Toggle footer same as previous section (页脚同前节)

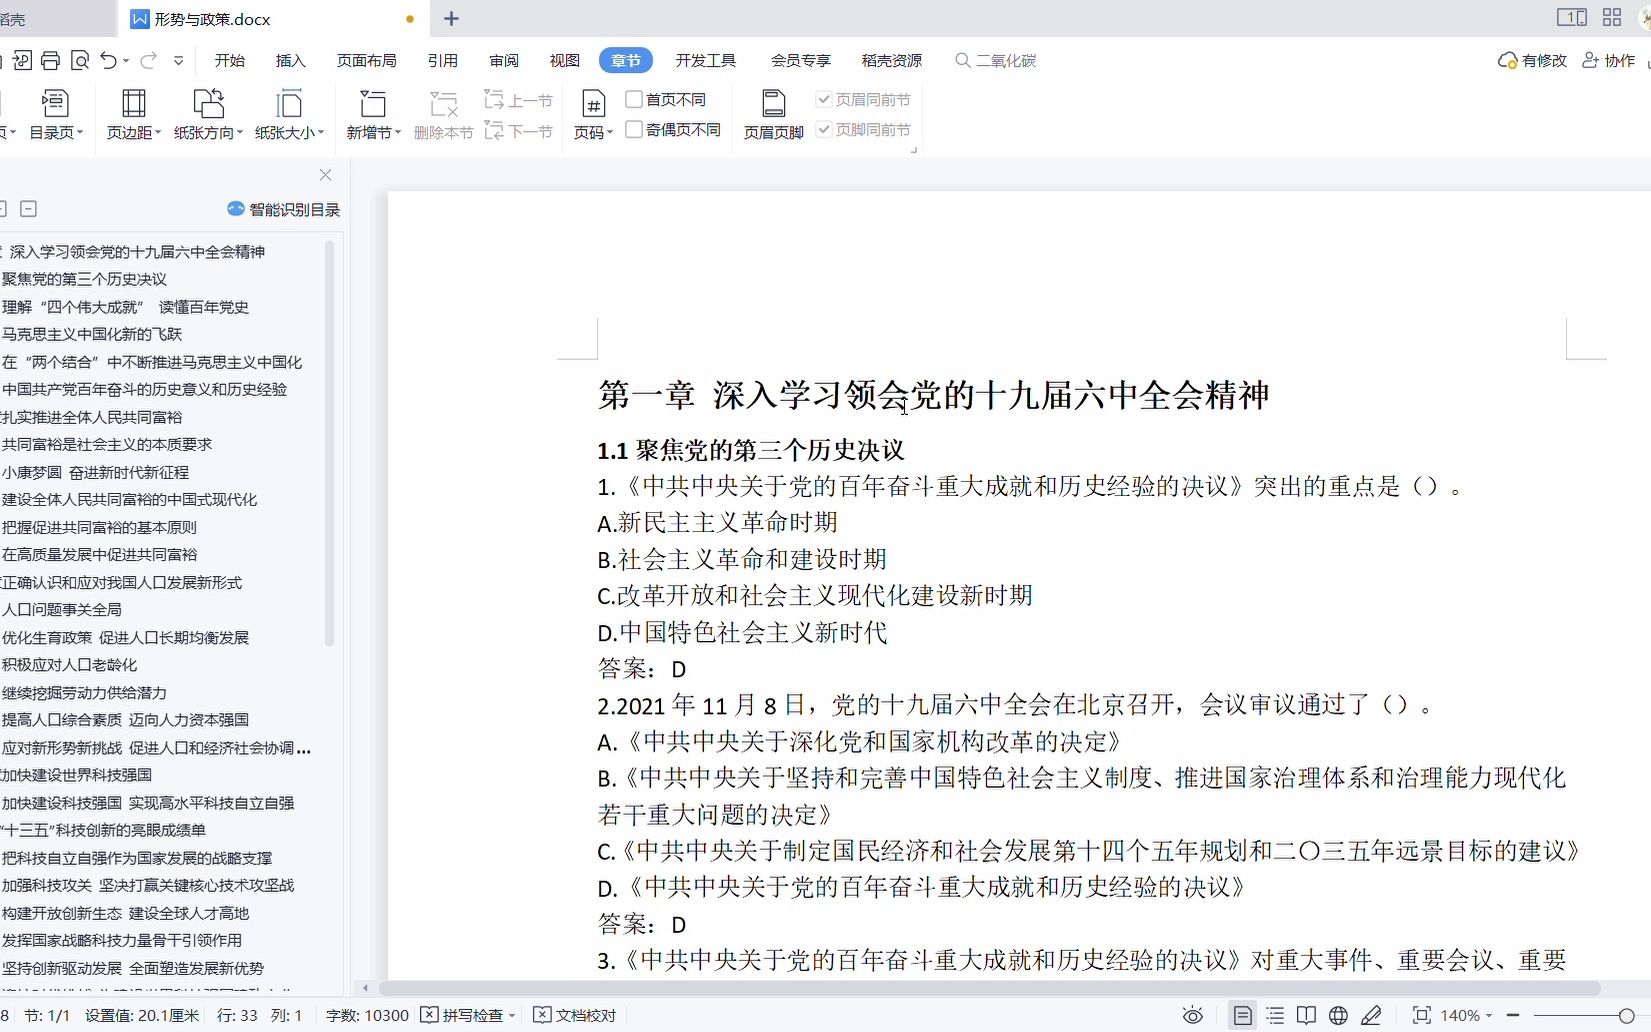864,129
